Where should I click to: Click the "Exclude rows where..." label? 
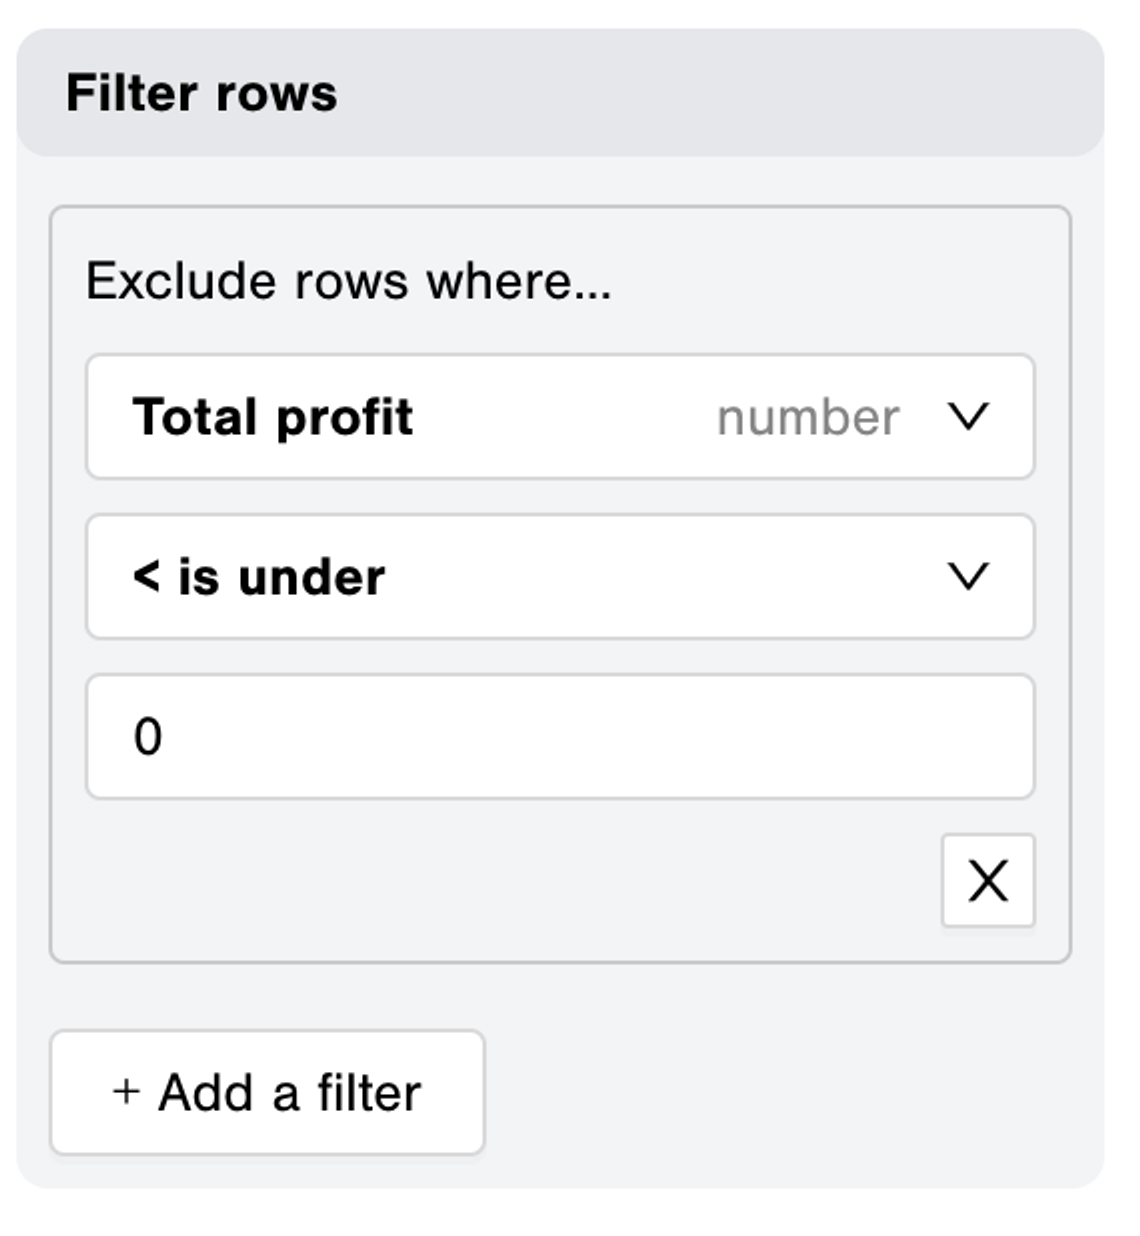coord(348,281)
